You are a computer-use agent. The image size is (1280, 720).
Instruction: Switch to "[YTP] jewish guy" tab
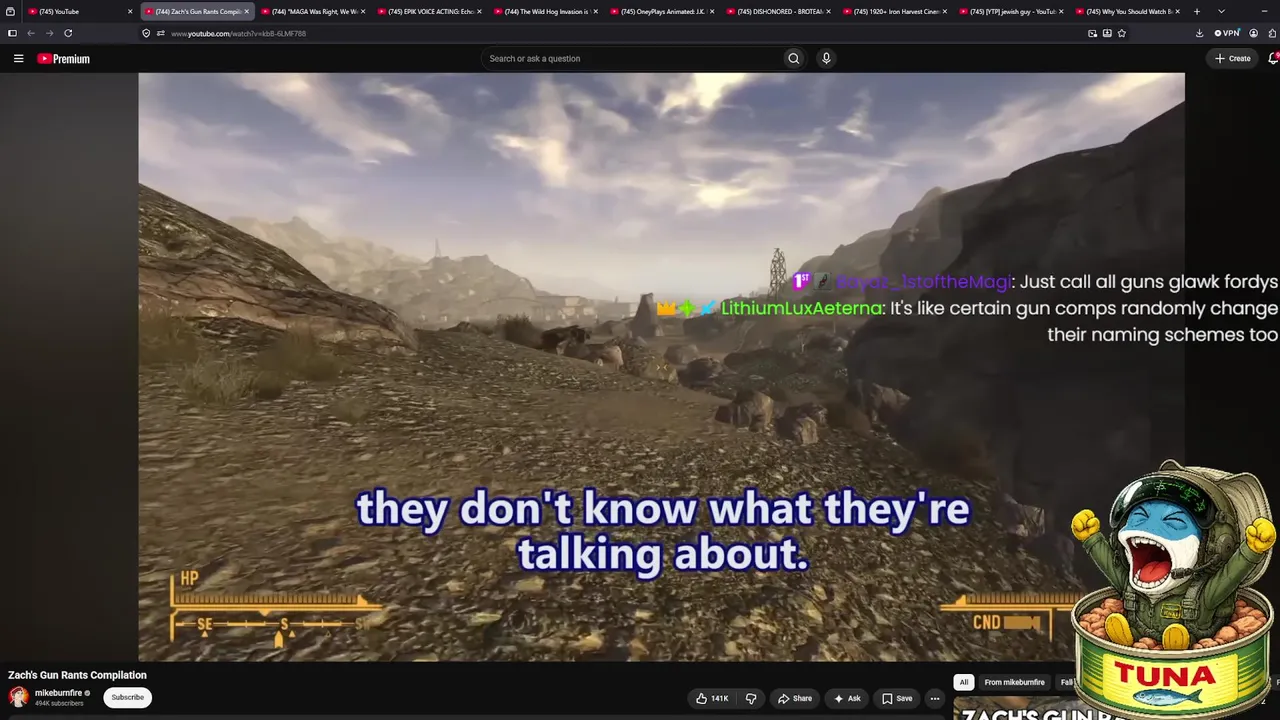(1009, 12)
